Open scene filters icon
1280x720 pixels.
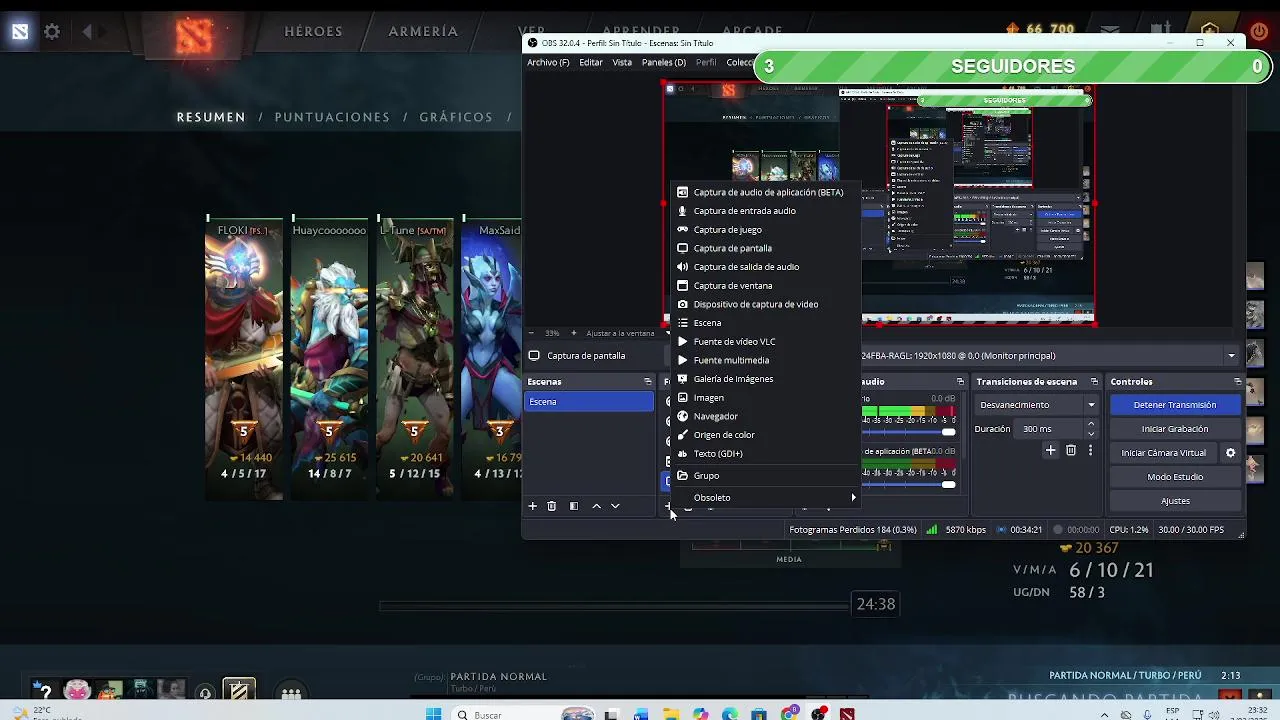(574, 507)
